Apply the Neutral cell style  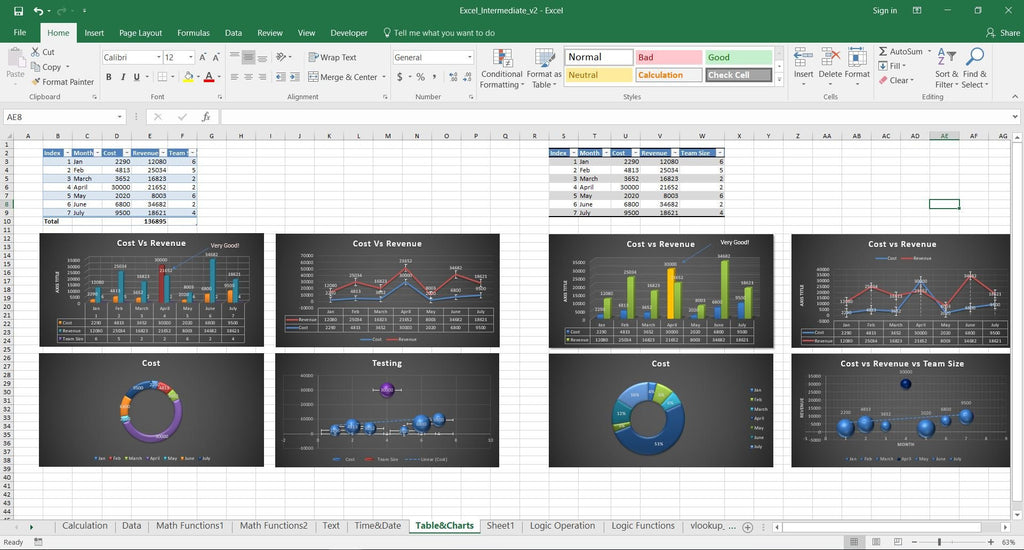click(x=598, y=75)
